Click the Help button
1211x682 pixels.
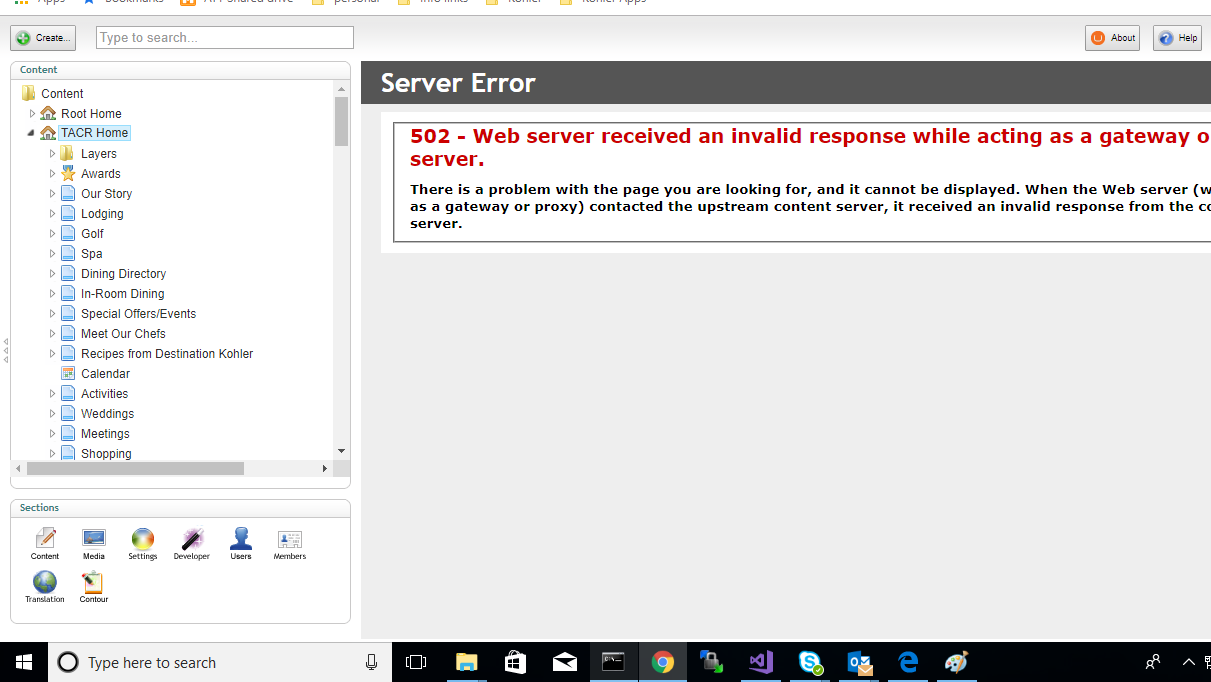point(1177,38)
